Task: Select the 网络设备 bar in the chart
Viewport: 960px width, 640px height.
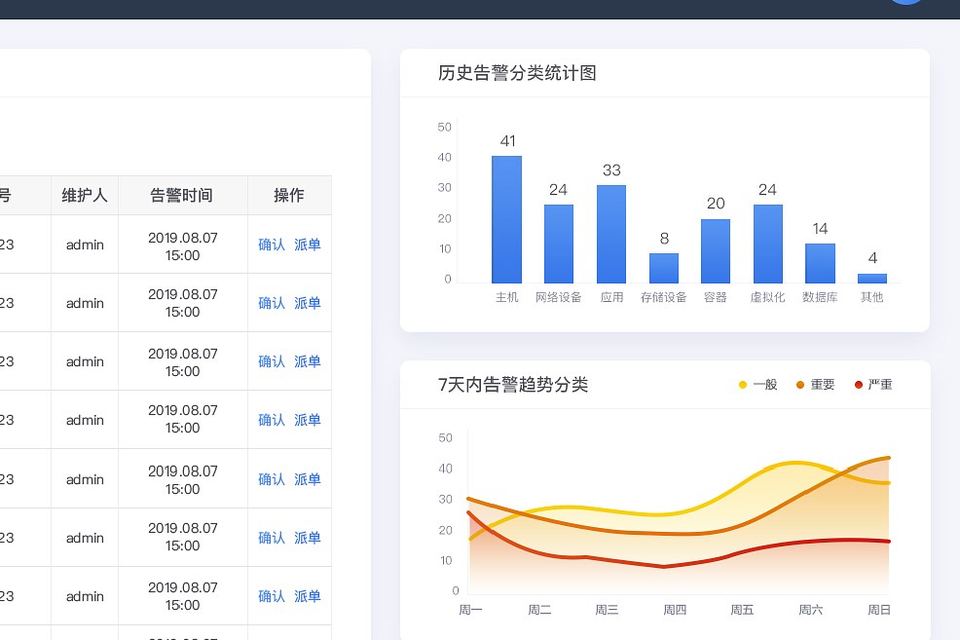Action: tap(559, 244)
